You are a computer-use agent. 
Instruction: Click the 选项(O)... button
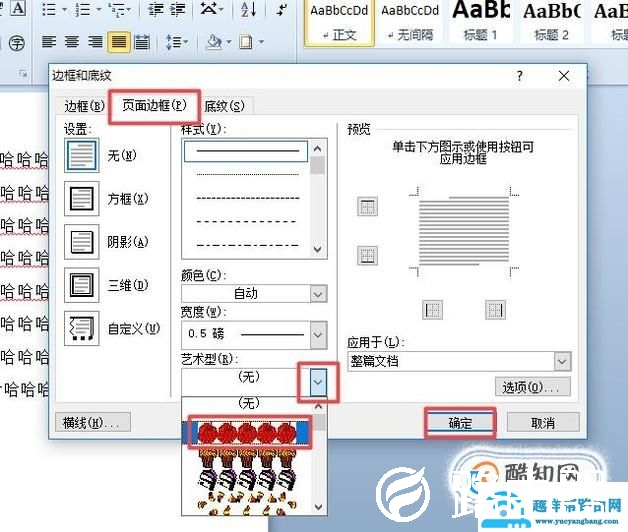click(533, 387)
